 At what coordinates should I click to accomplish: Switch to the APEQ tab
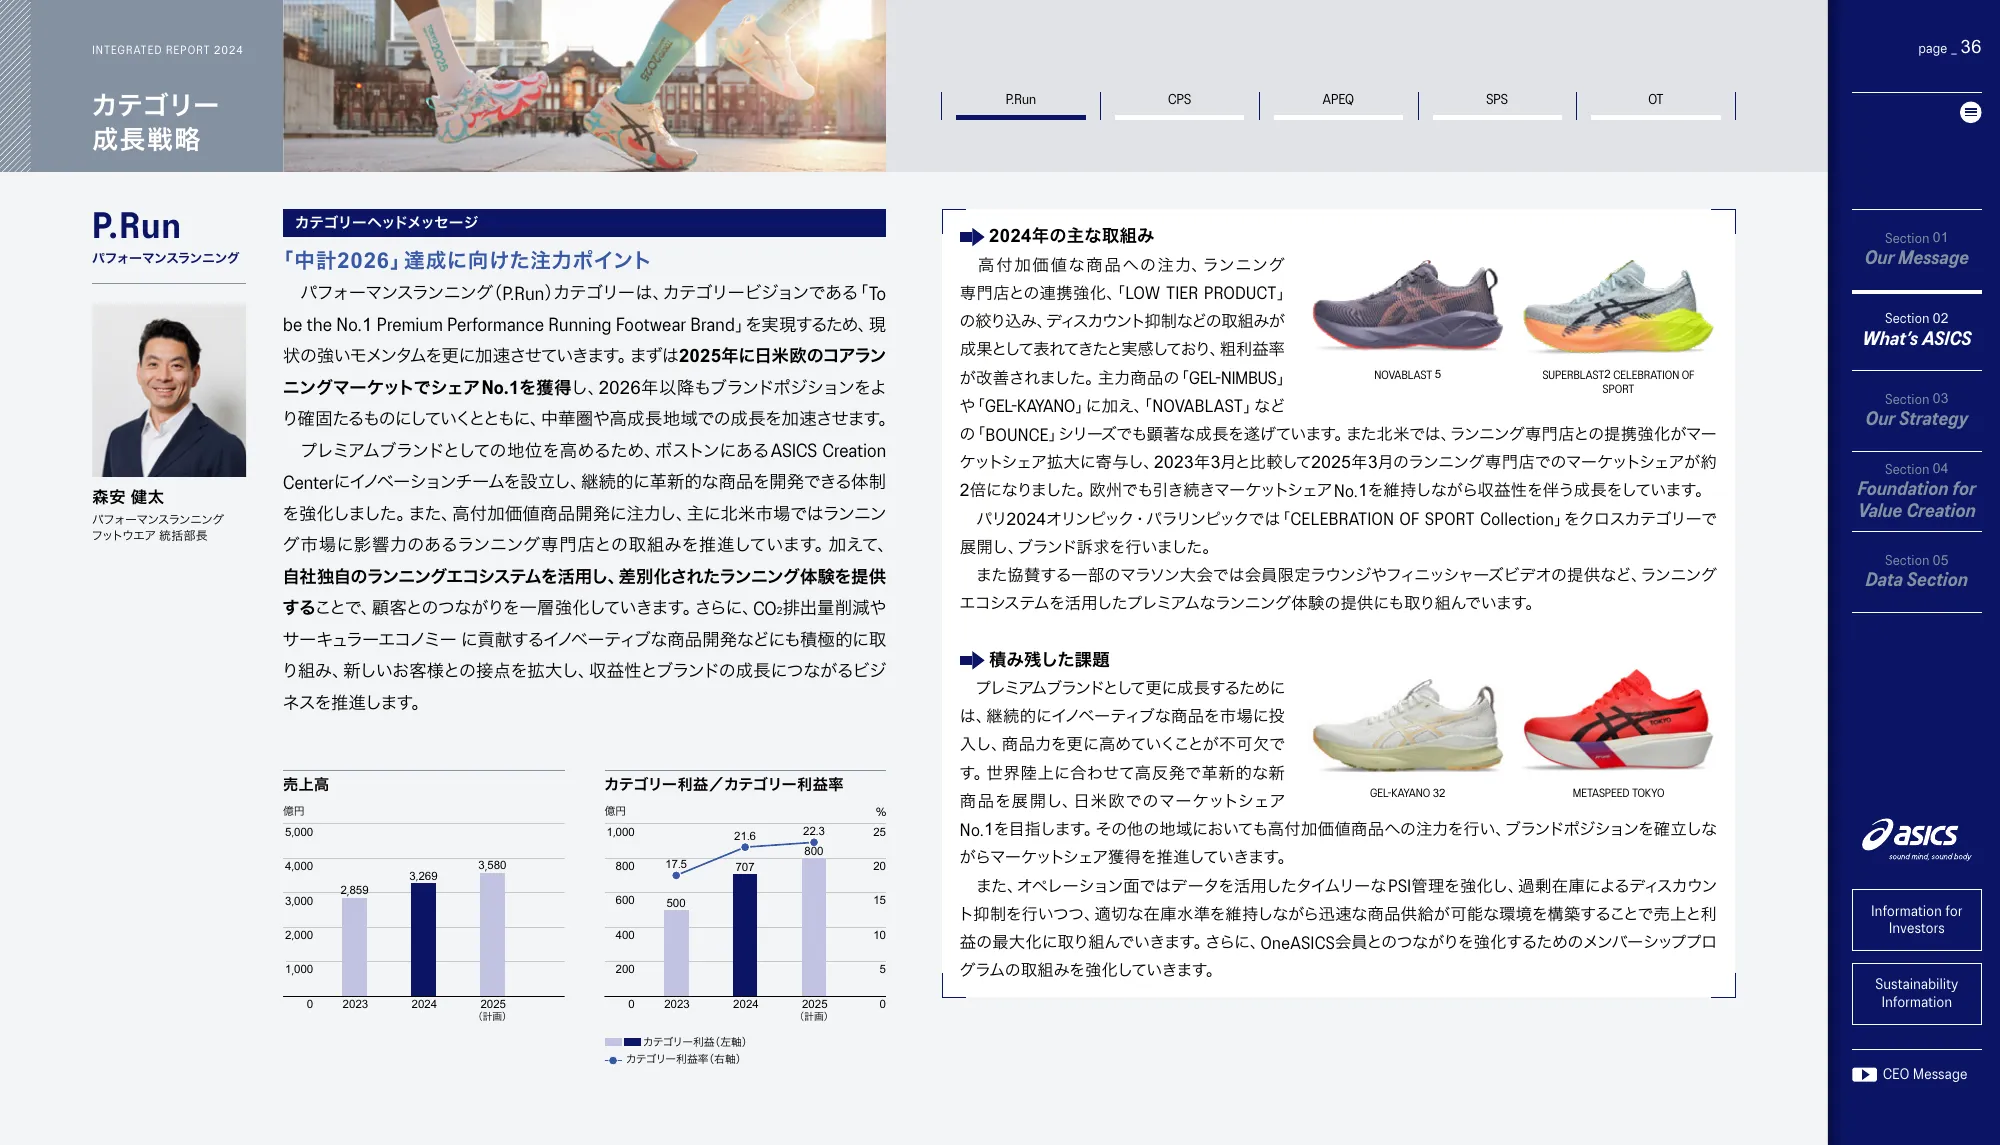[x=1337, y=100]
